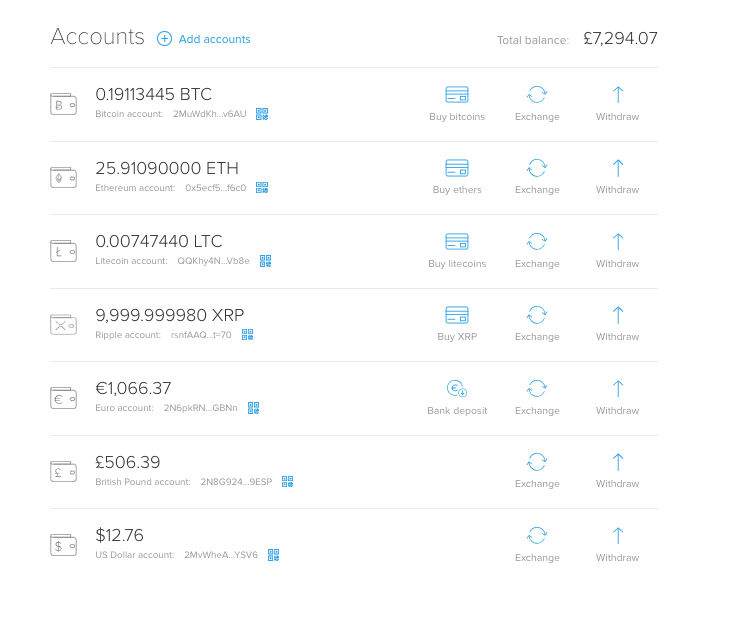This screenshot has height=626, width=733.
Task: Select the 0.19113445 BTC balance
Action: [153, 94]
